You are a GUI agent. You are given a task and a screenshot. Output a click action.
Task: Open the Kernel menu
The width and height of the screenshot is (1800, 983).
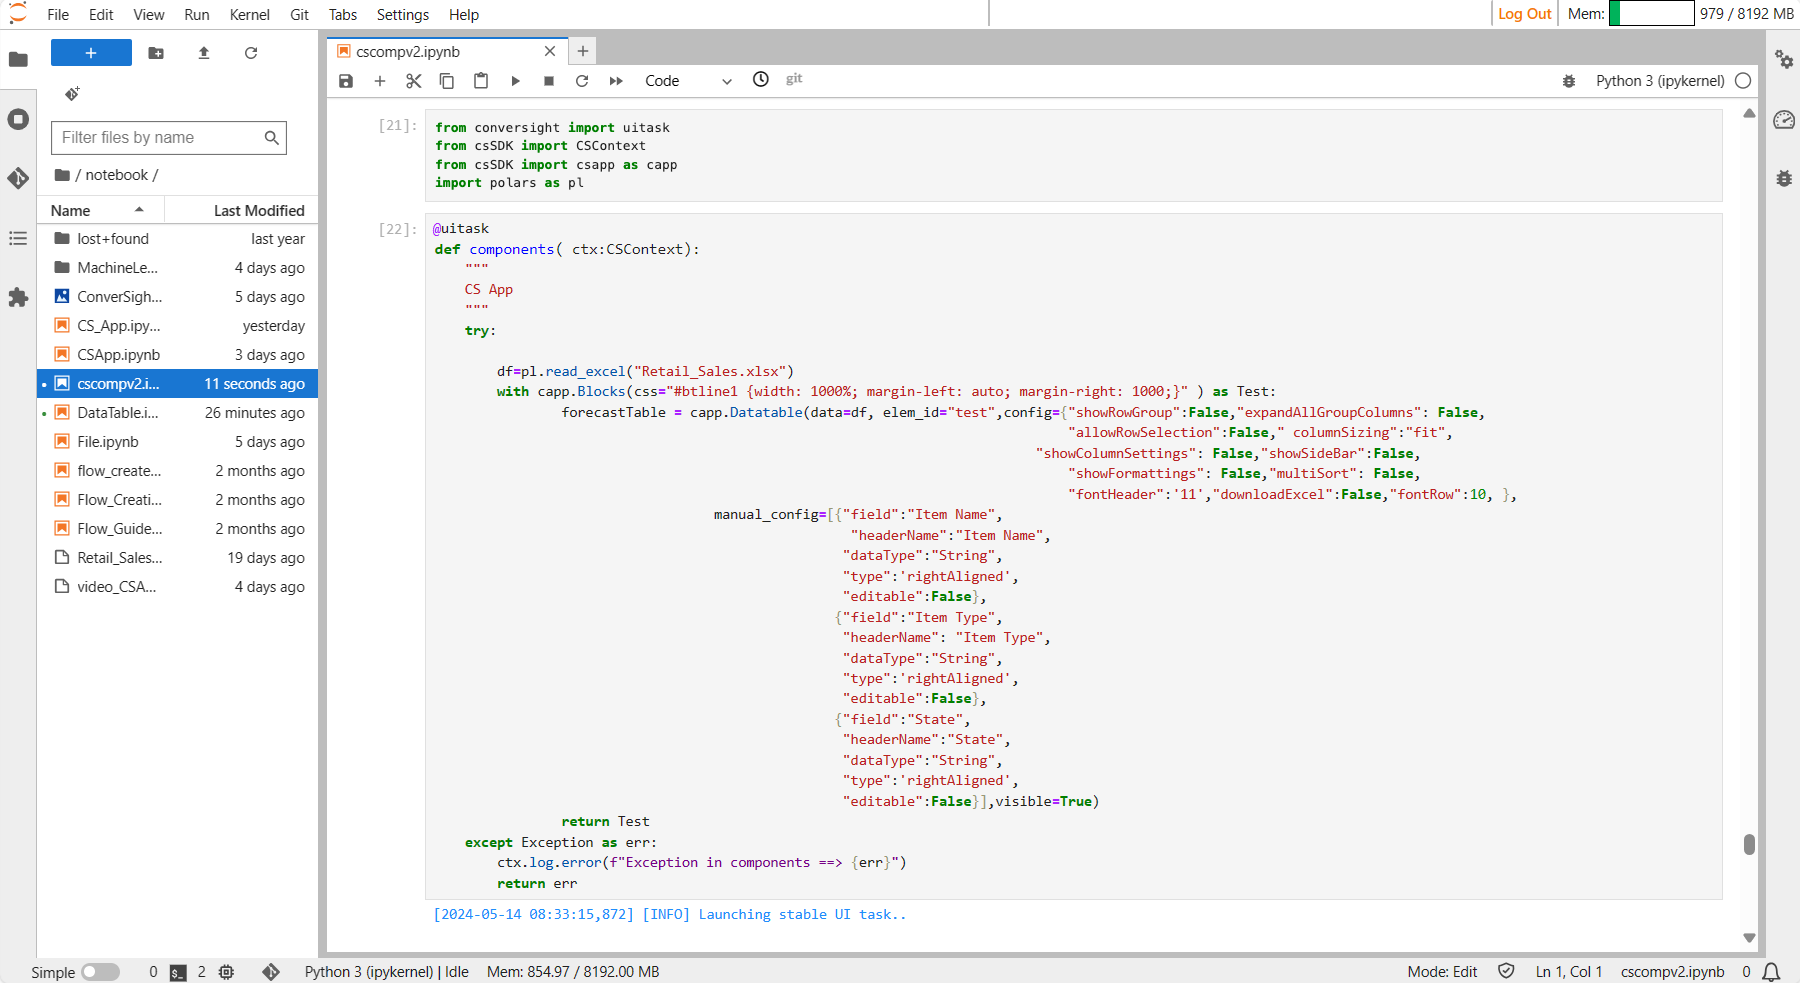tap(249, 14)
